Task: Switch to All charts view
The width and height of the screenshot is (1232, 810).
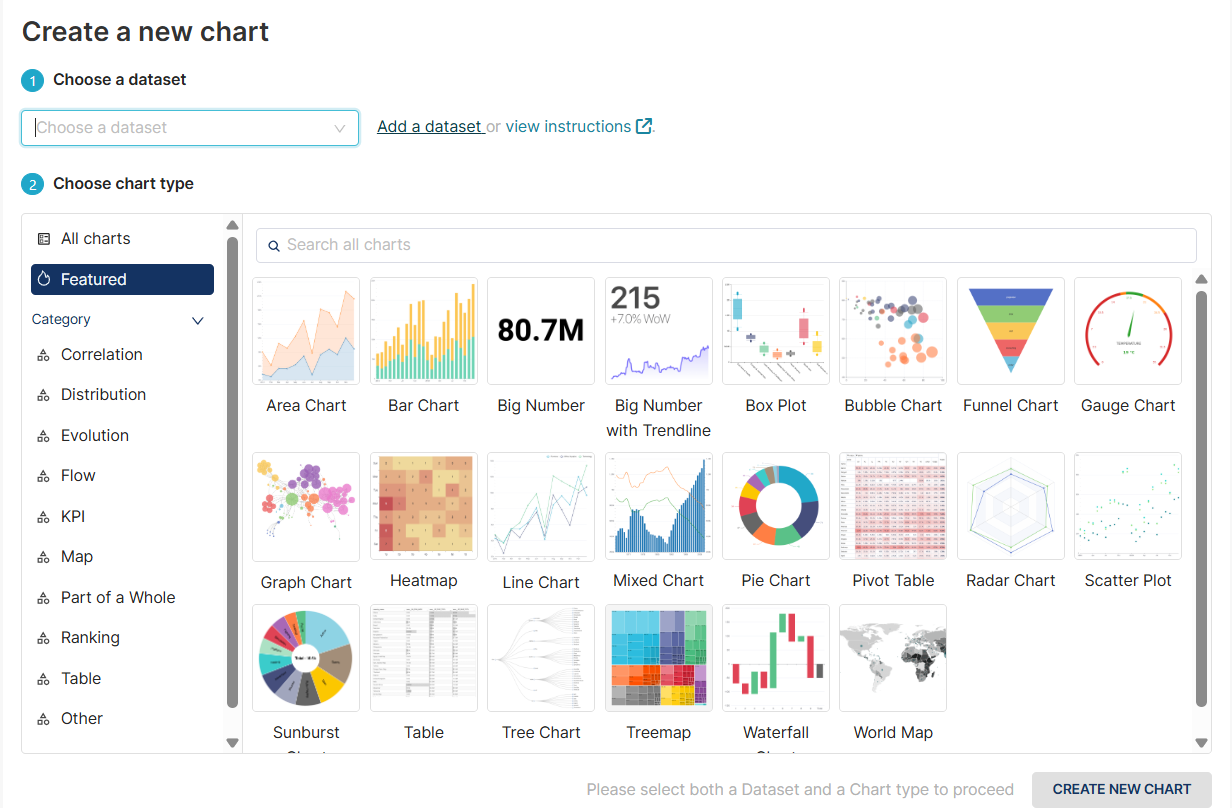Action: click(x=96, y=239)
